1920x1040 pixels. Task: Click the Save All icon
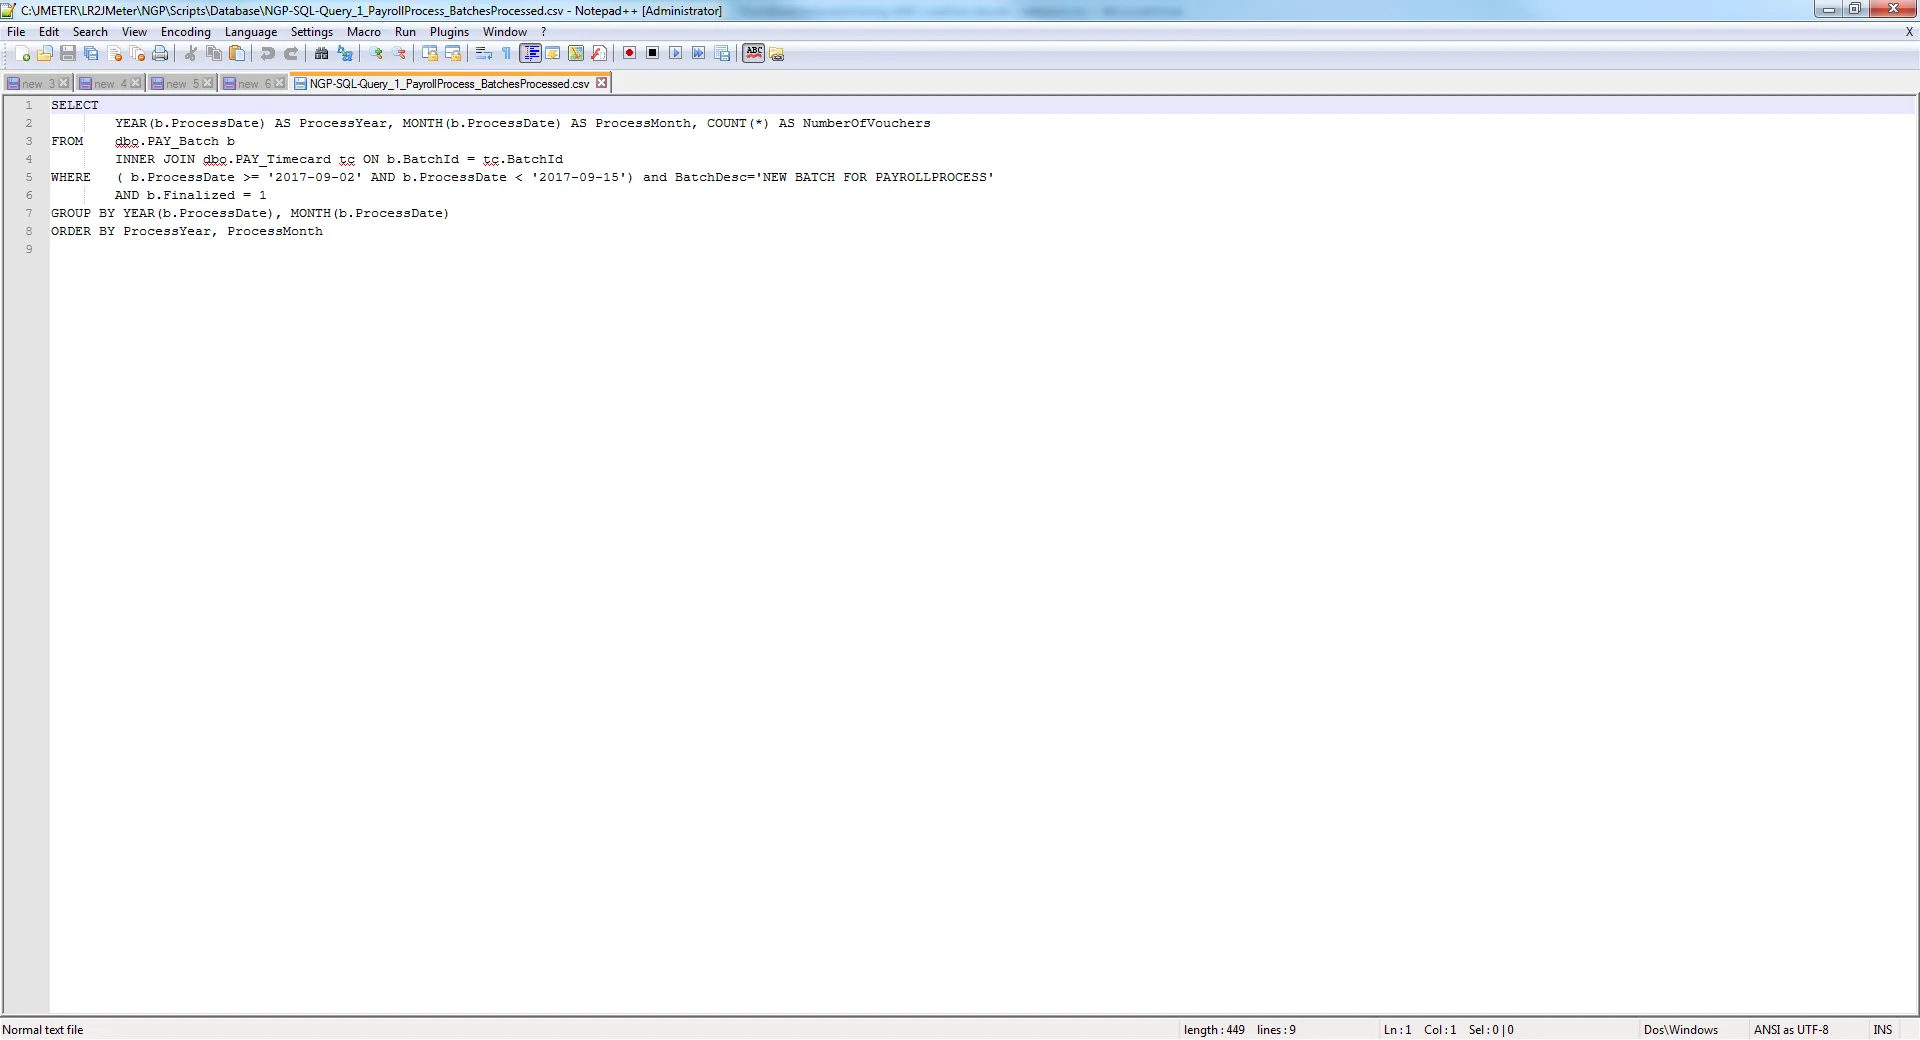tap(91, 54)
